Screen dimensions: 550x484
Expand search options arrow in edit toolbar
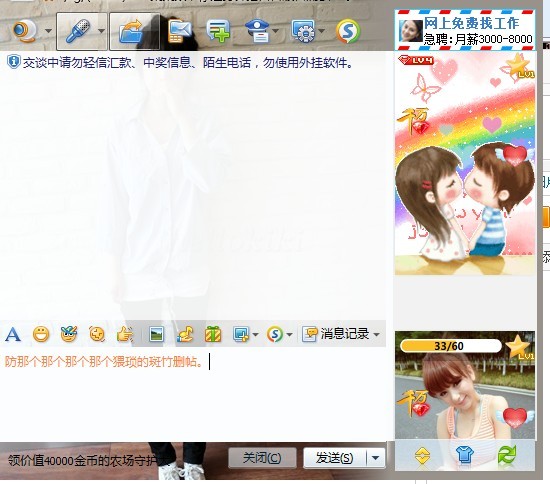click(289, 335)
